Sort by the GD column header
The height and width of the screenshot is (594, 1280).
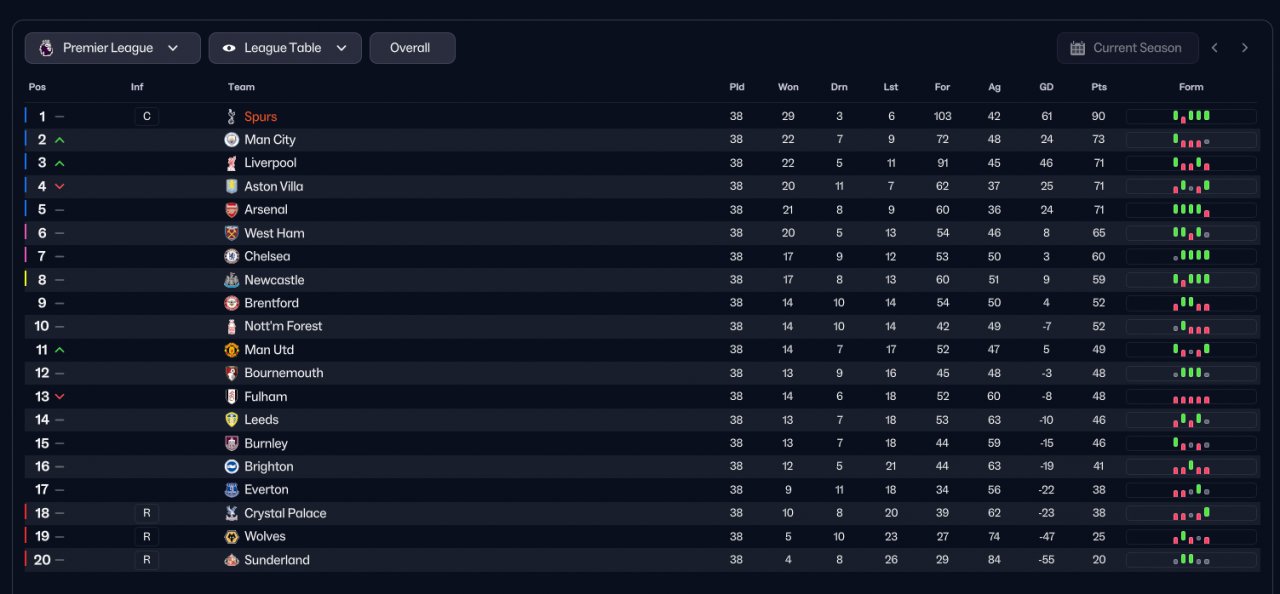tap(1046, 87)
